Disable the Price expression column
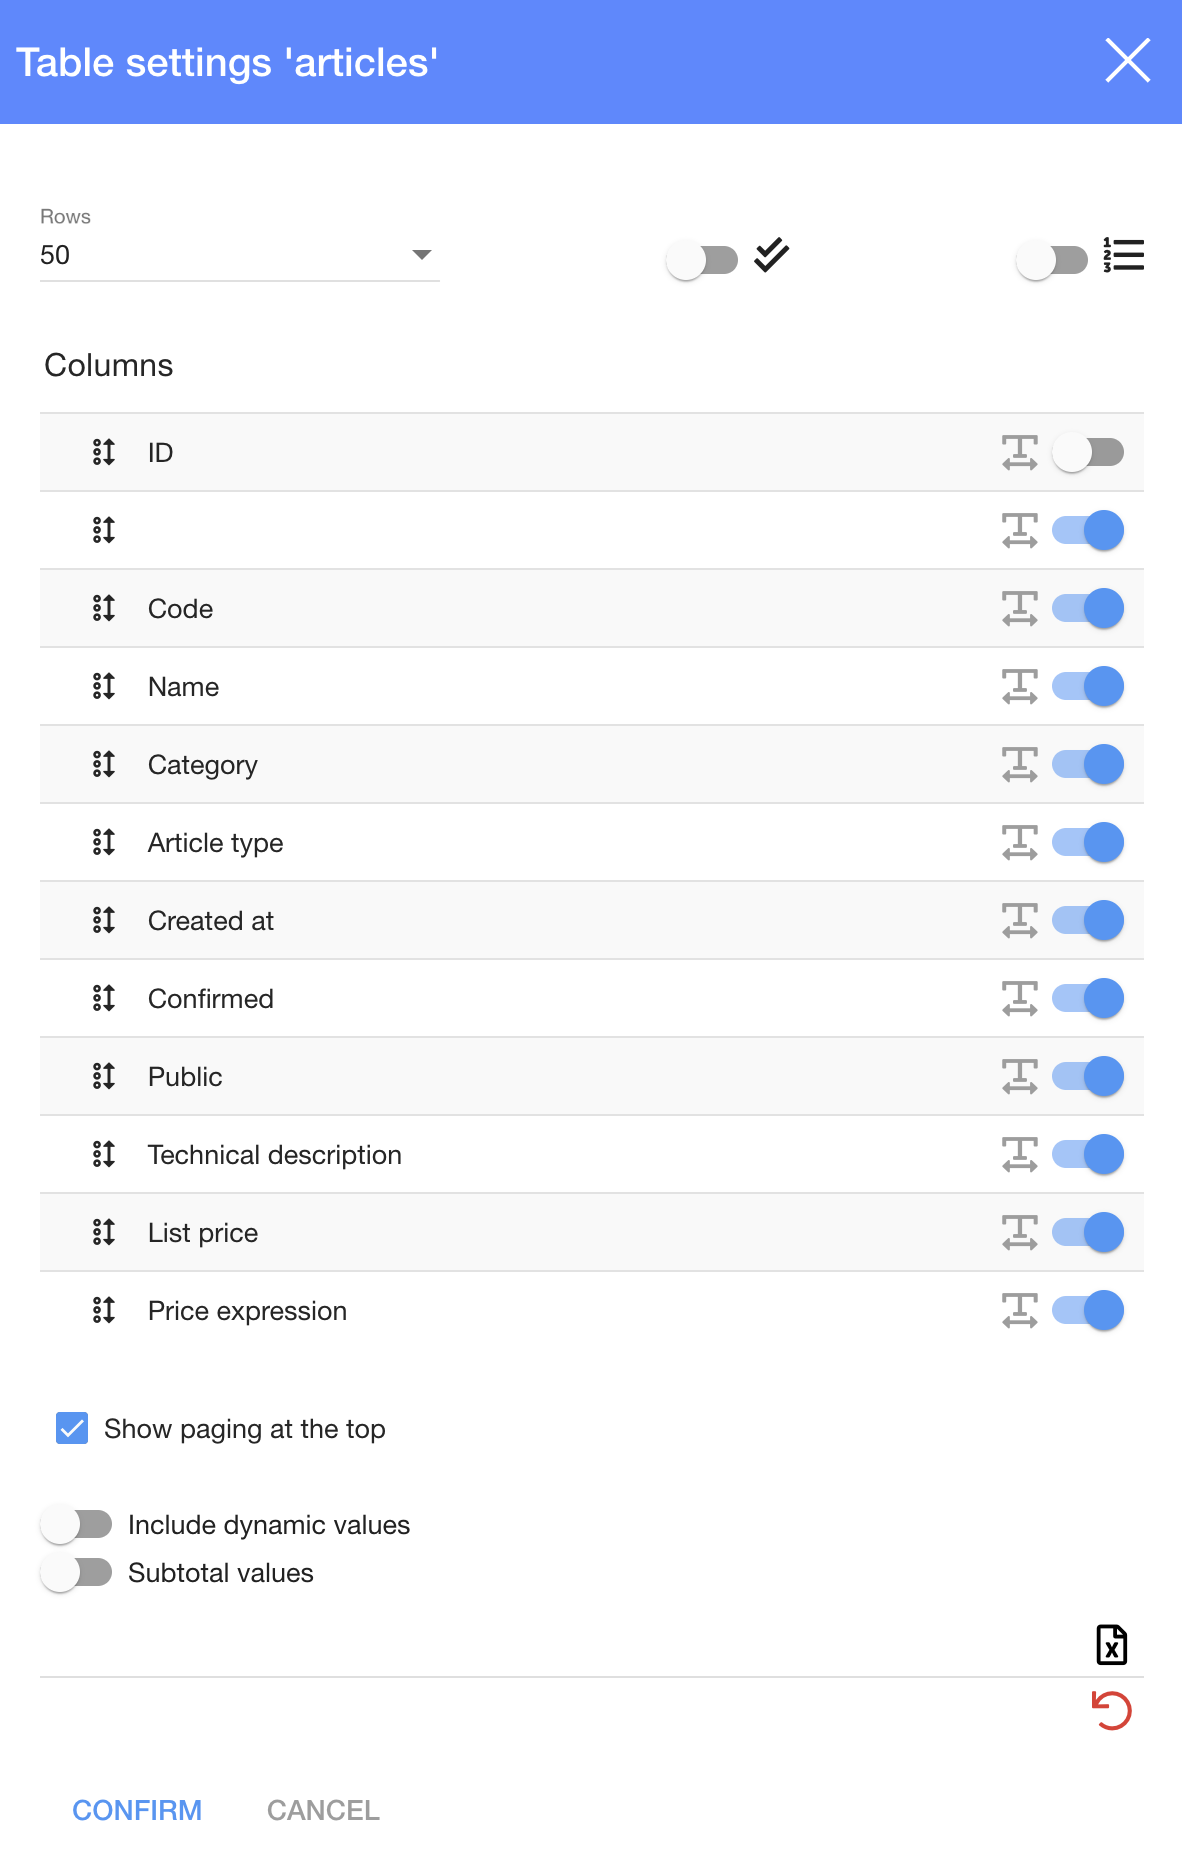The image size is (1182, 1870). tap(1087, 1310)
